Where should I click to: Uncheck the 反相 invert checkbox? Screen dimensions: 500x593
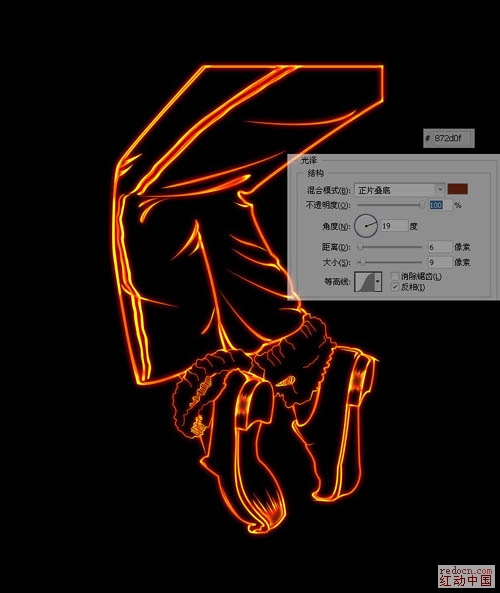[x=395, y=287]
